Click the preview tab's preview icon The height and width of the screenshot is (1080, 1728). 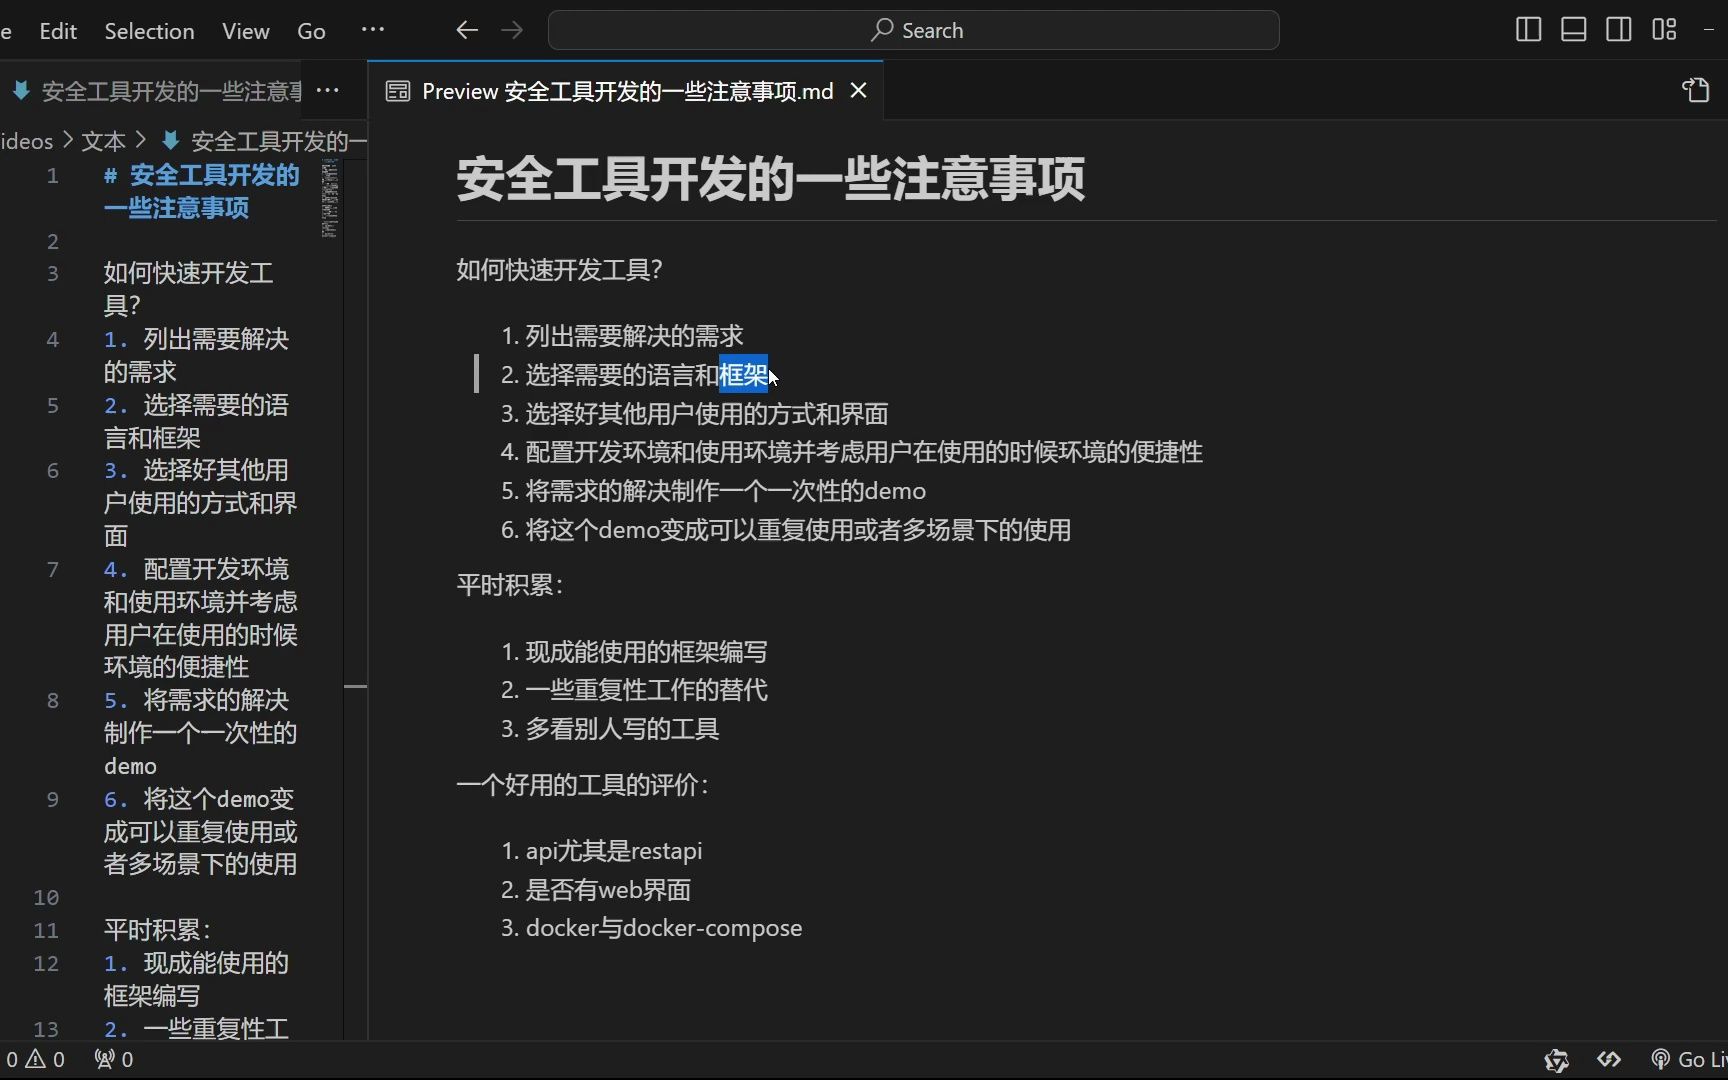(x=398, y=91)
